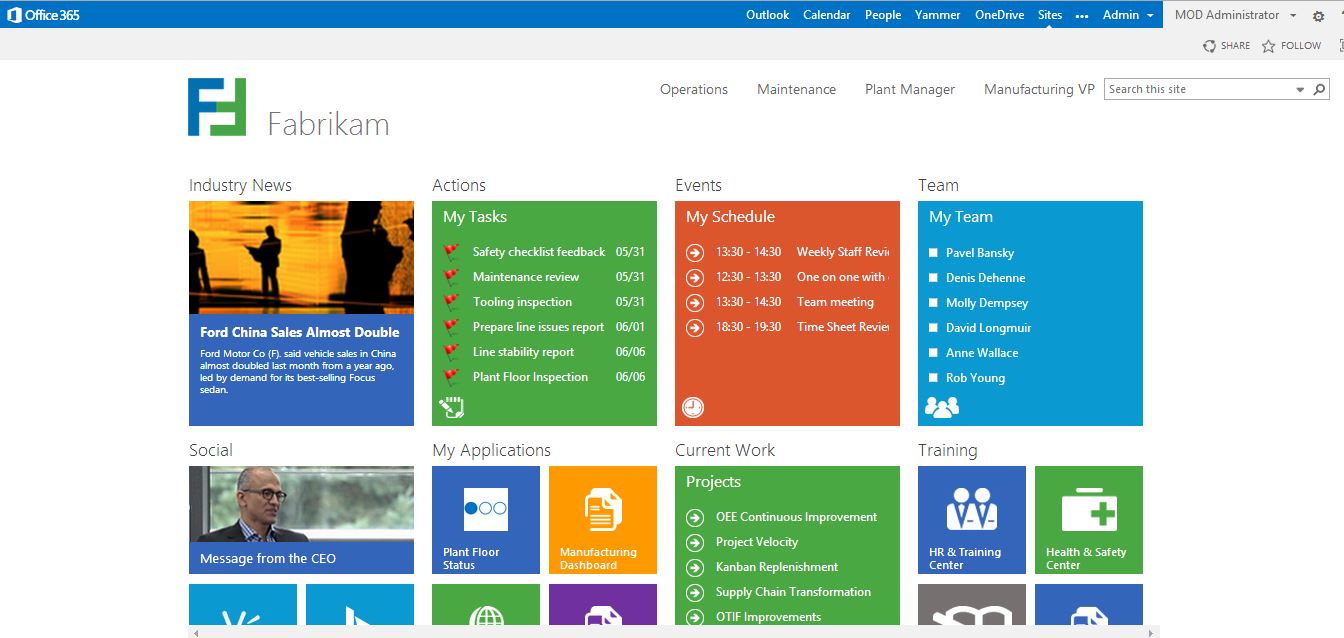Click arrow icon beside OEE Continuous Improvement

[x=695, y=517]
